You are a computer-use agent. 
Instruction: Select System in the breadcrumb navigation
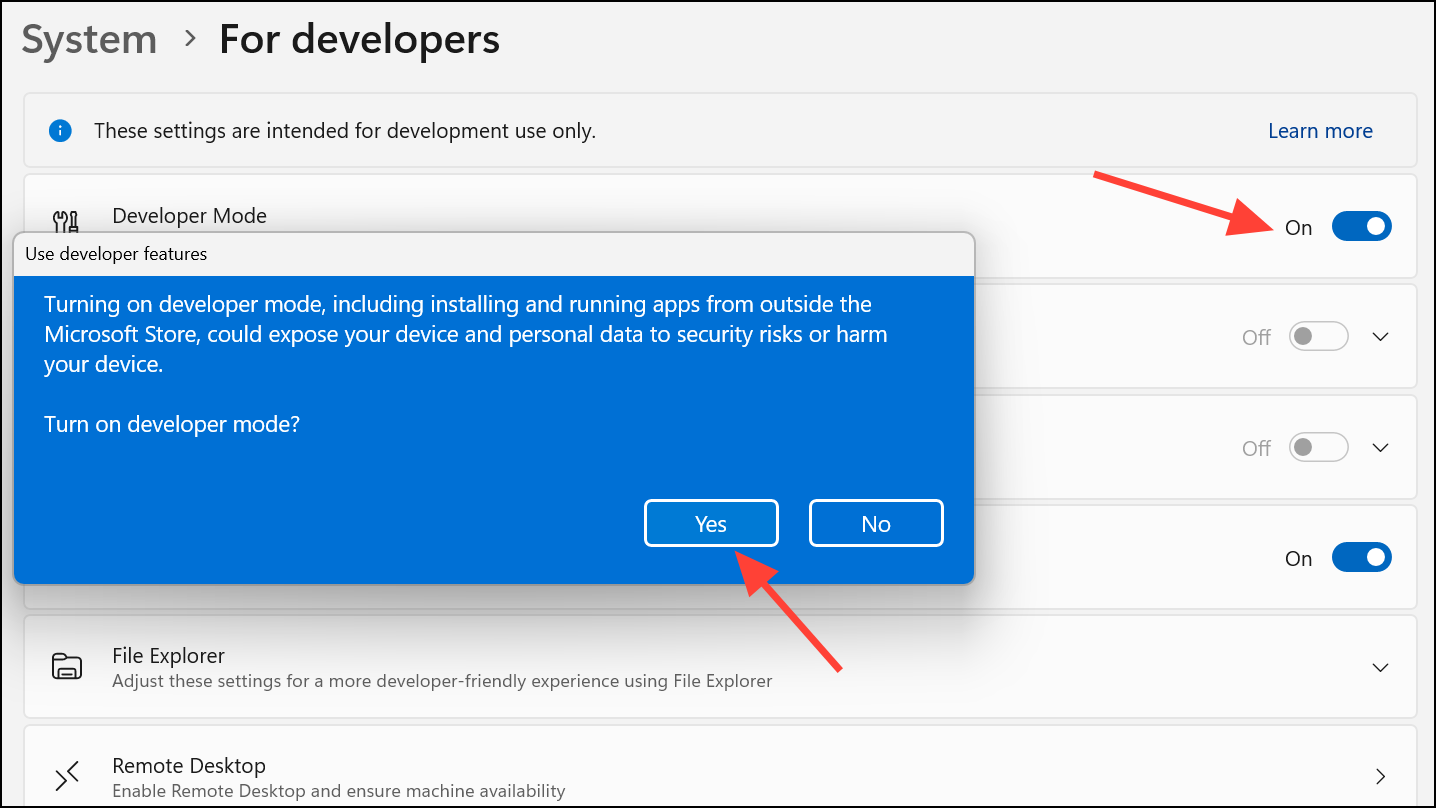pos(88,39)
